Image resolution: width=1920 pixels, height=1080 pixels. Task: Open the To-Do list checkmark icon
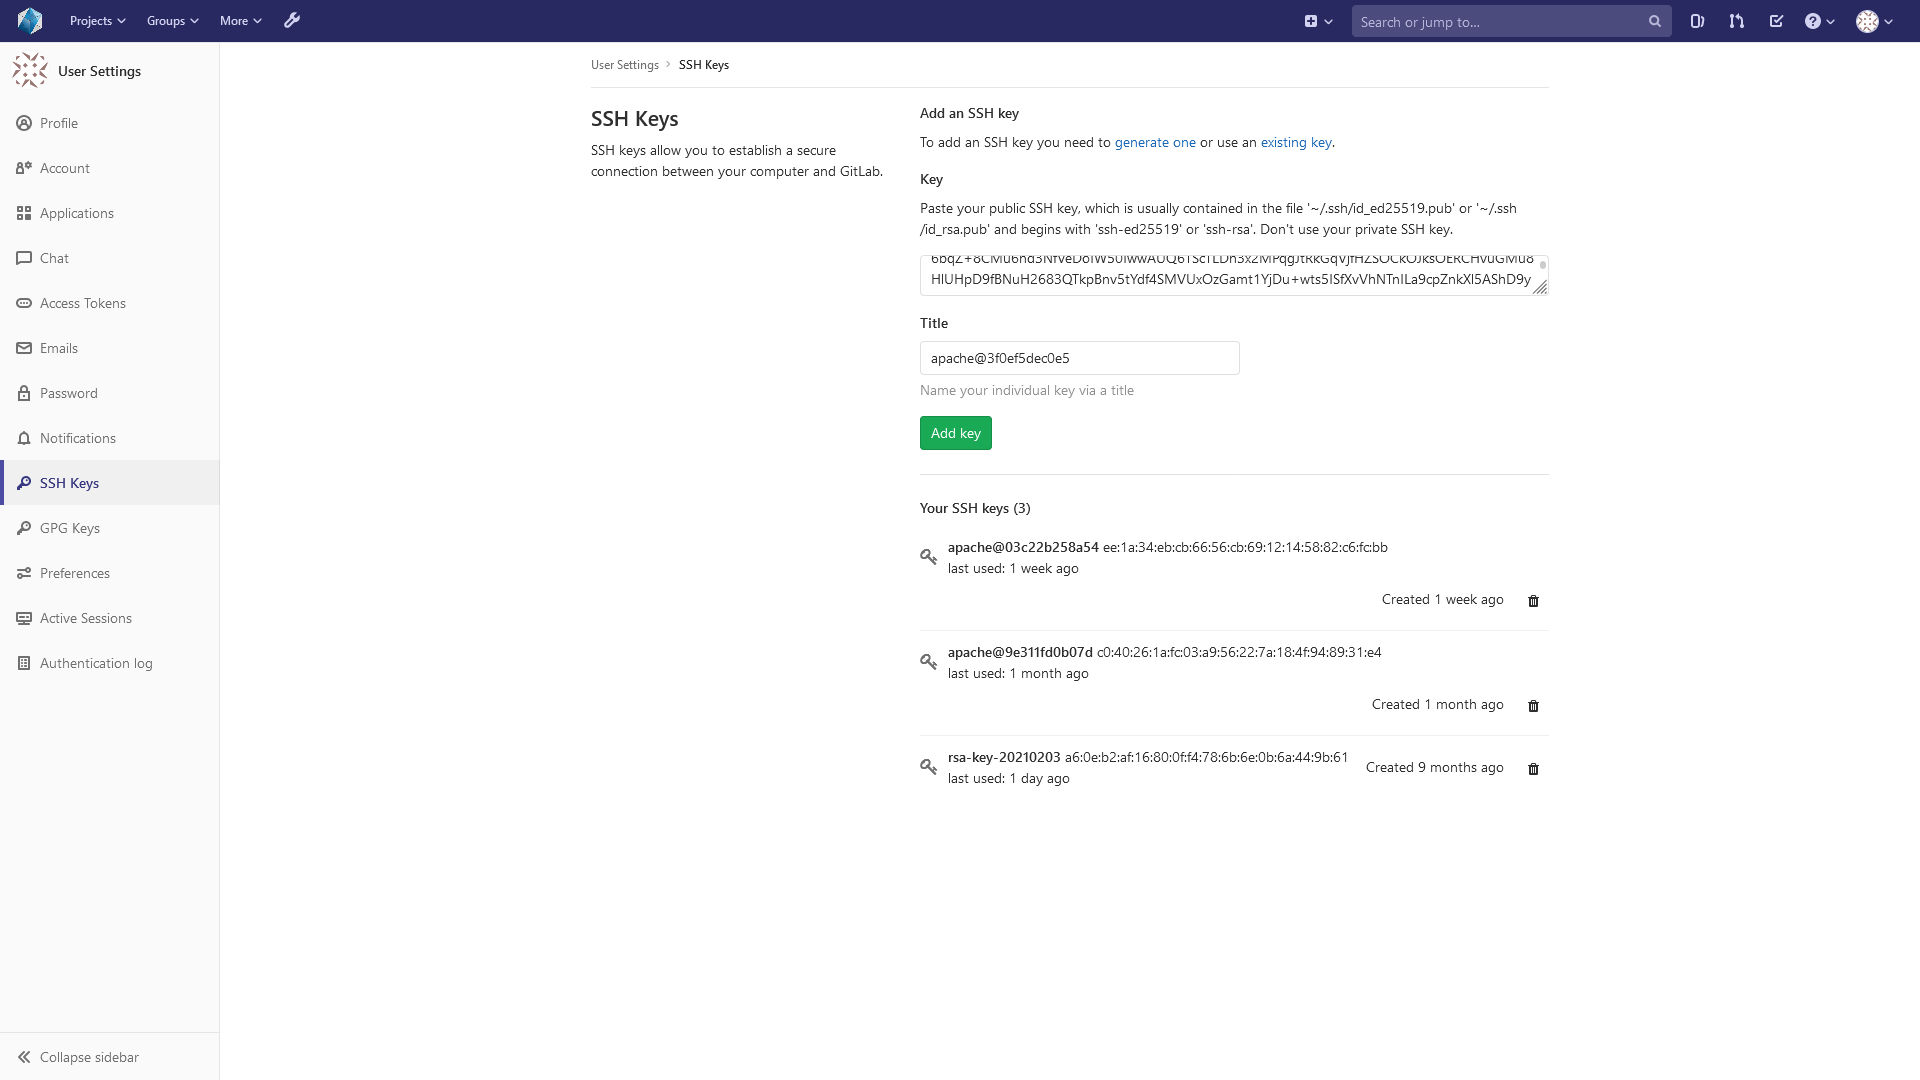(1776, 21)
